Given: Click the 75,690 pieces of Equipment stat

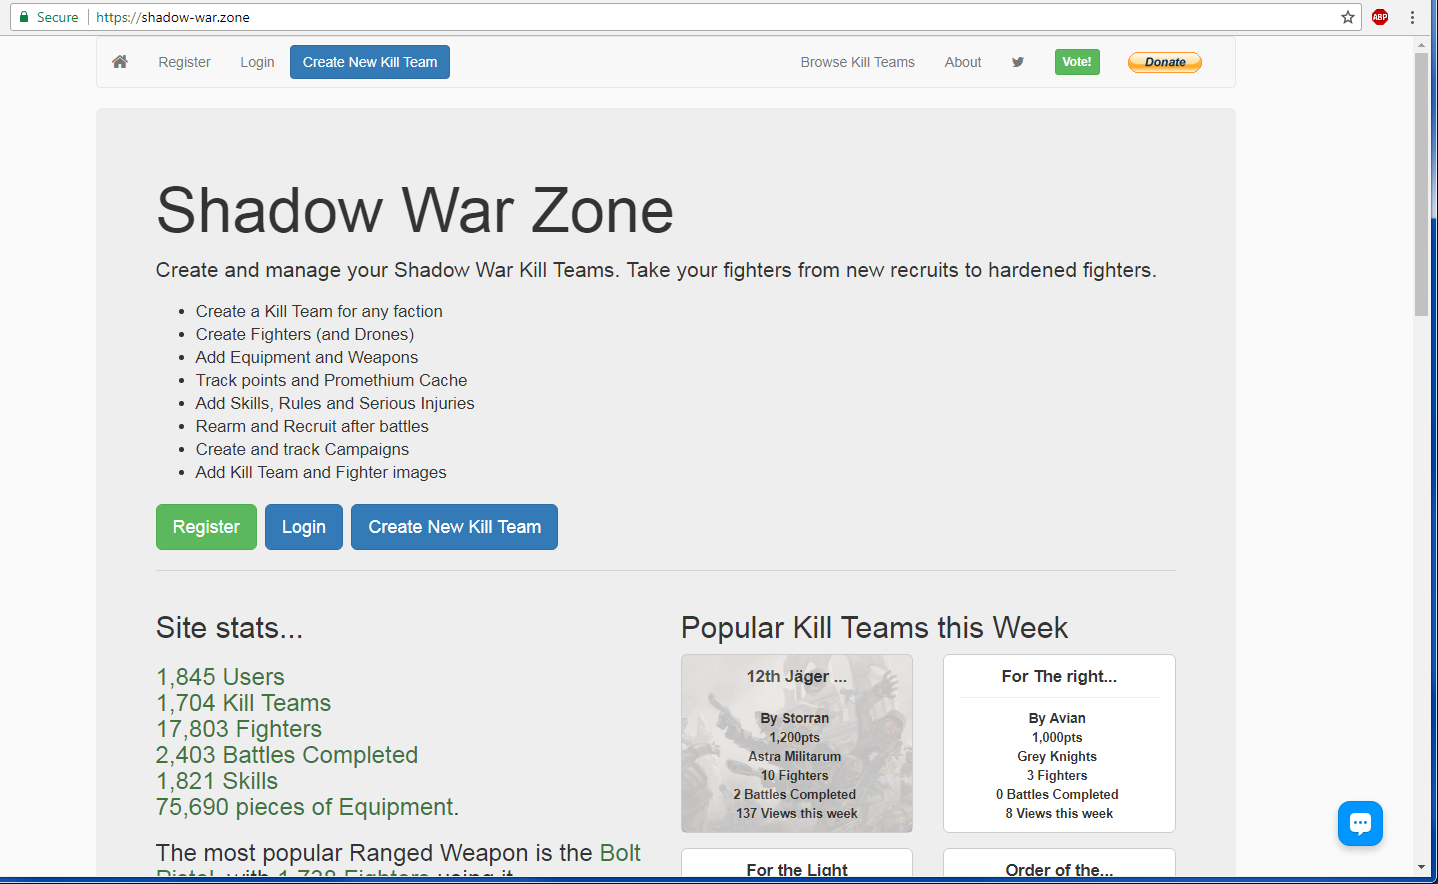Looking at the screenshot, I should 307,807.
